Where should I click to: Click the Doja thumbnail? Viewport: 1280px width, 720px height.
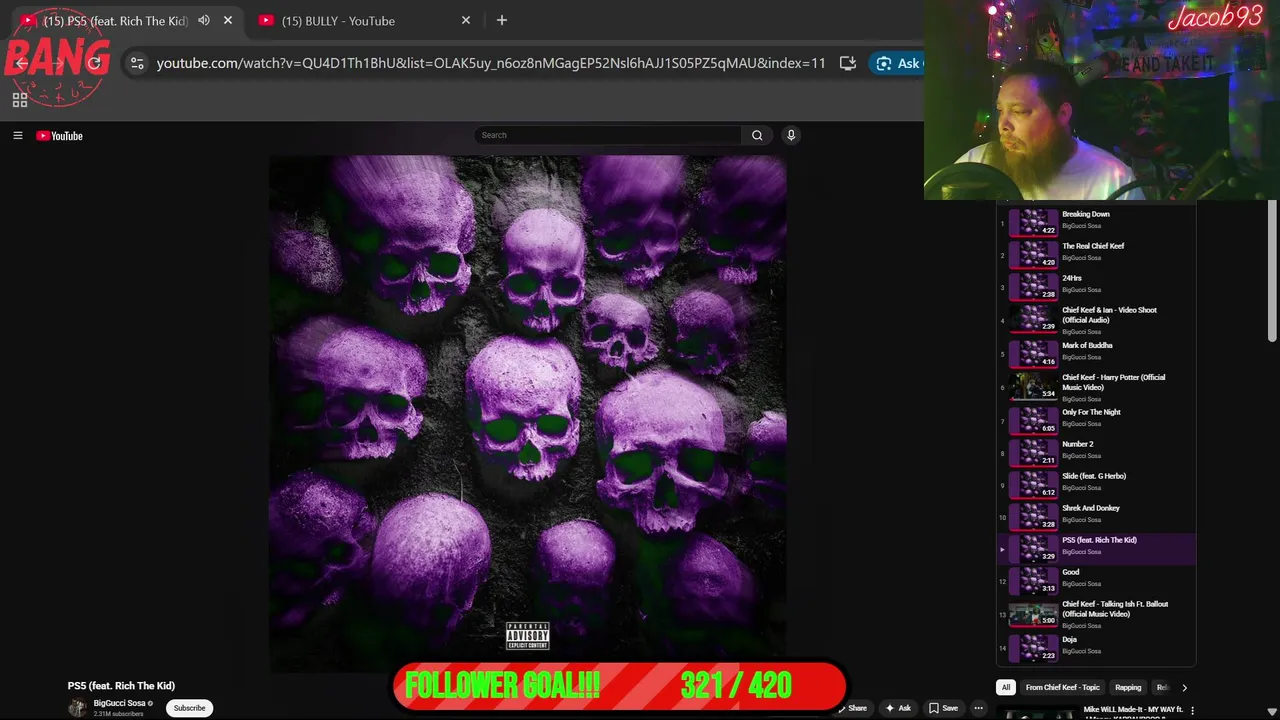tap(1033, 647)
